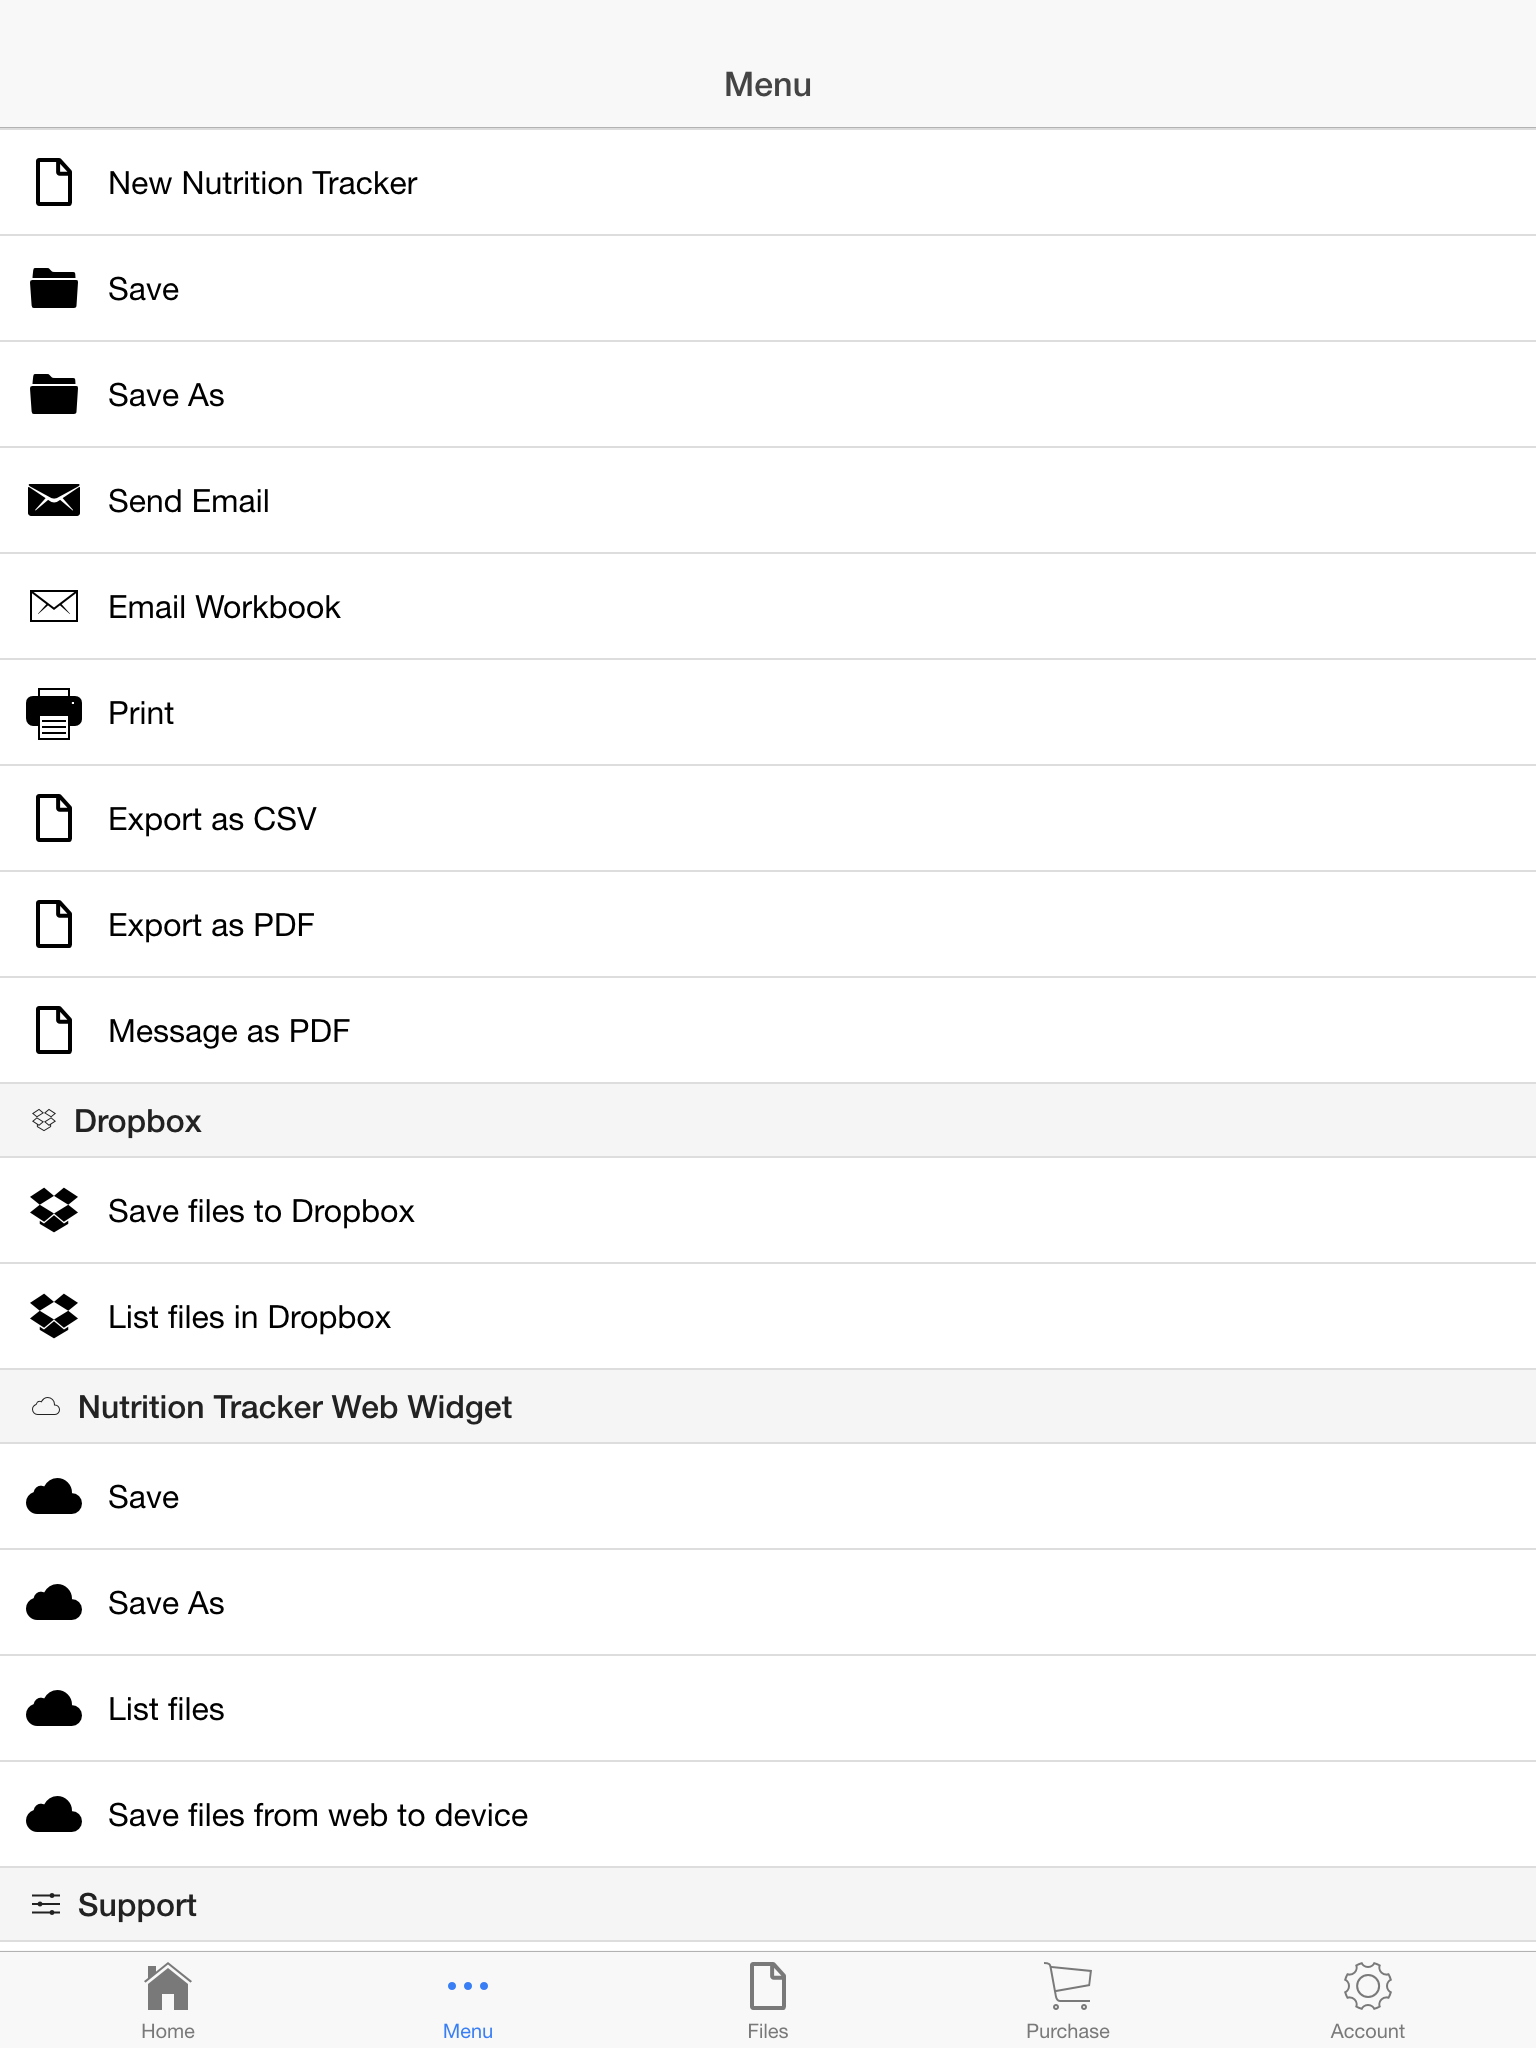
Task: Click the Export as CSV document icon
Action: (54, 818)
